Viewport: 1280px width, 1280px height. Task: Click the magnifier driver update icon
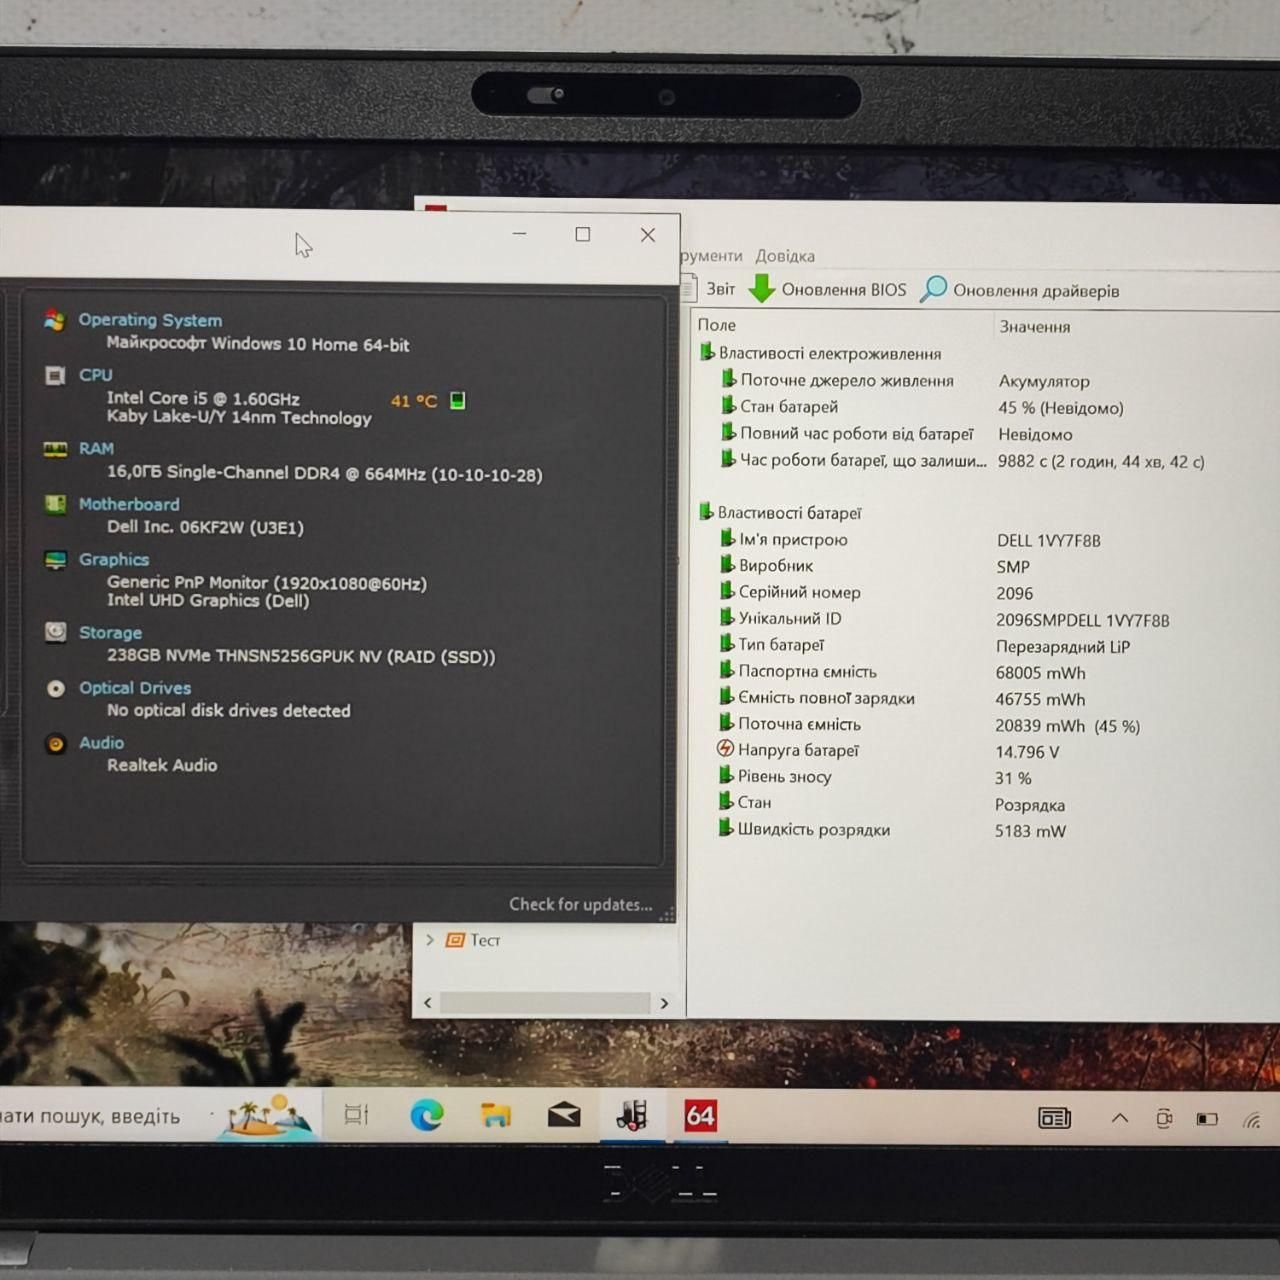tap(933, 289)
